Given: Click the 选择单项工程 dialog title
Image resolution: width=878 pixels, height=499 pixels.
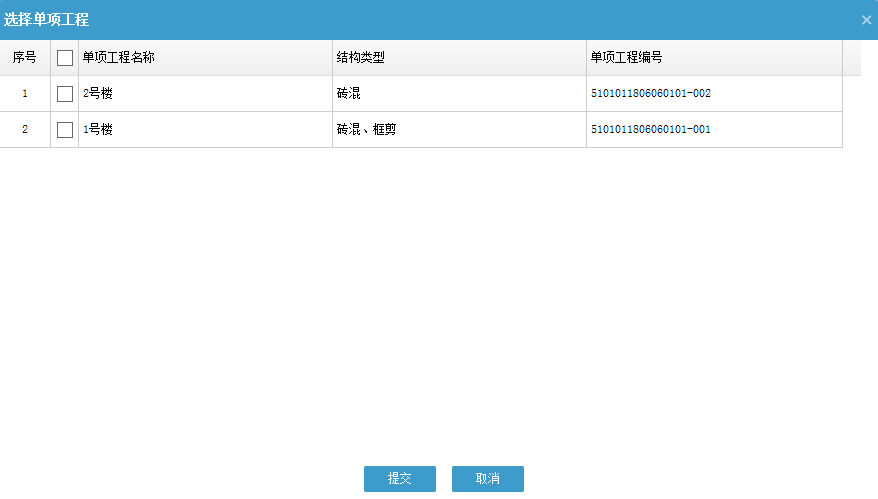Looking at the screenshot, I should [x=46, y=20].
